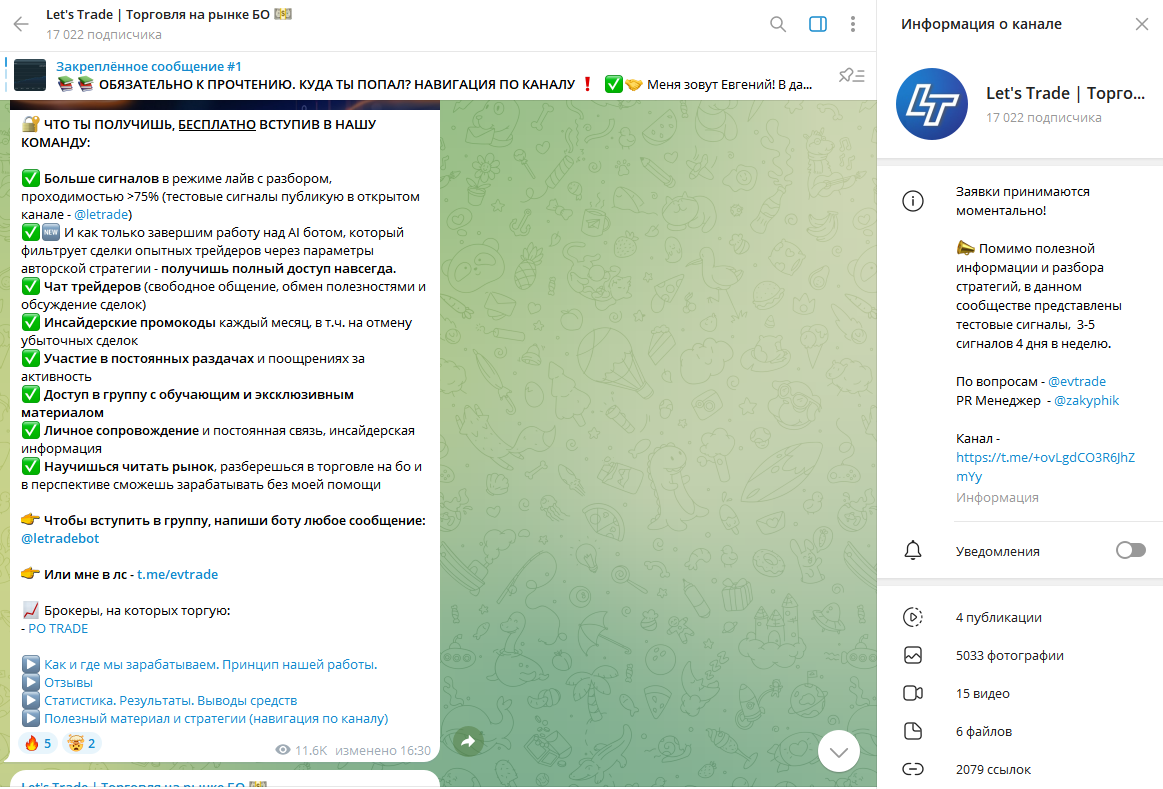Jump to bottom with down chevron button
1163x789 pixels.
839,751
